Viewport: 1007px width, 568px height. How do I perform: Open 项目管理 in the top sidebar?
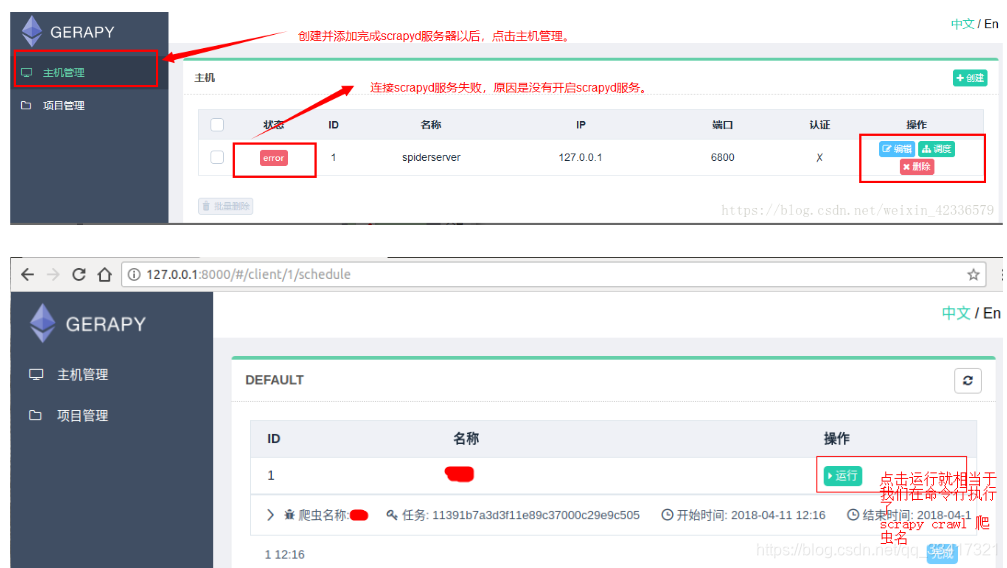(x=64, y=105)
